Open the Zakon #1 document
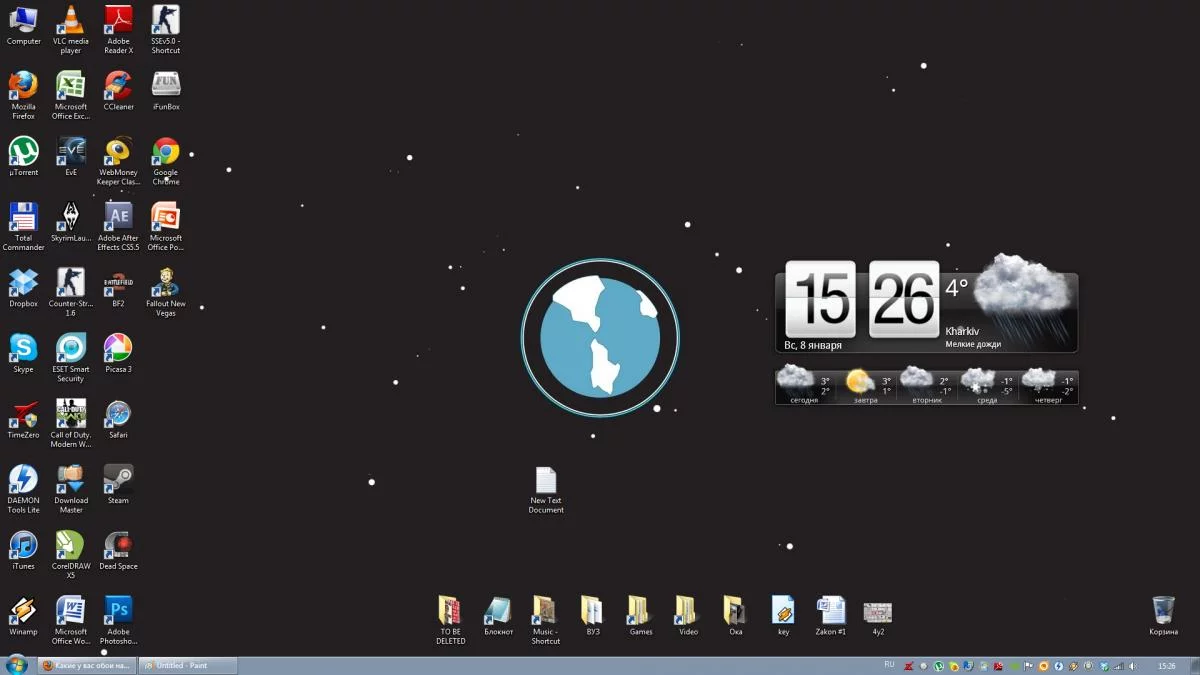 click(830, 617)
